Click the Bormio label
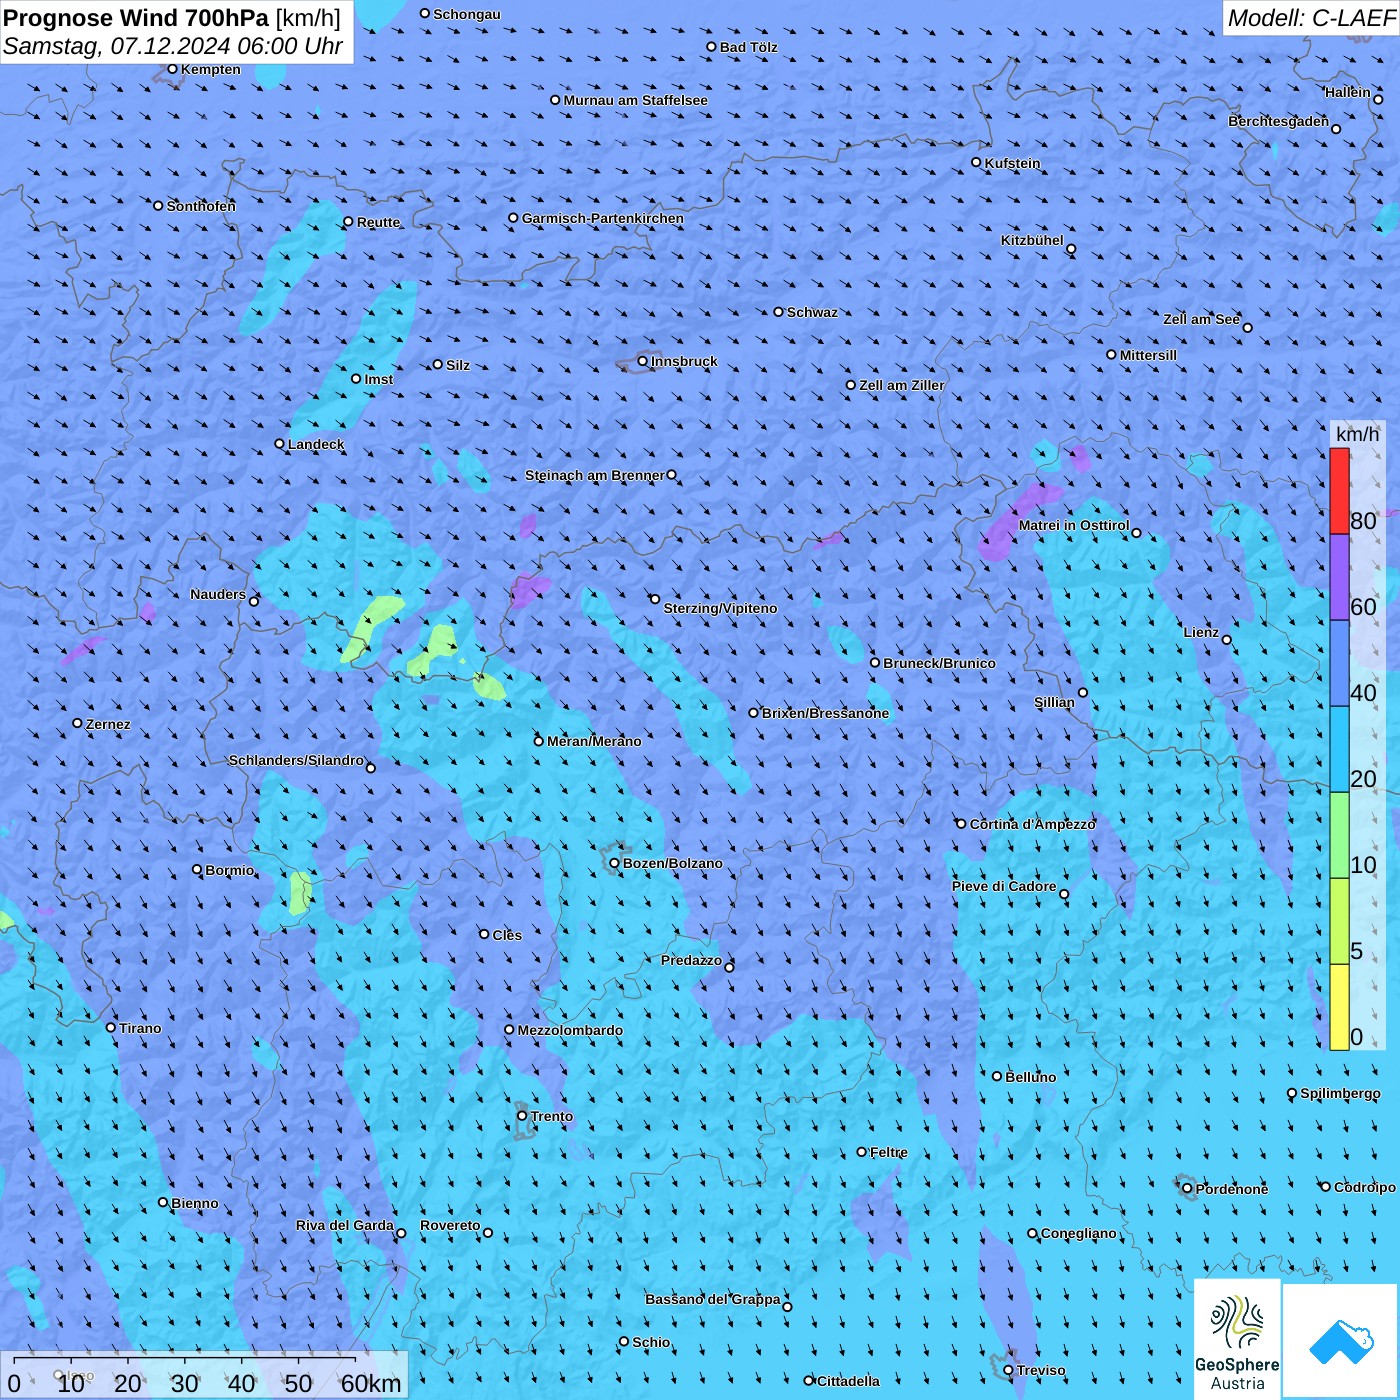Screen dimensions: 1400x1400 [x=230, y=870]
